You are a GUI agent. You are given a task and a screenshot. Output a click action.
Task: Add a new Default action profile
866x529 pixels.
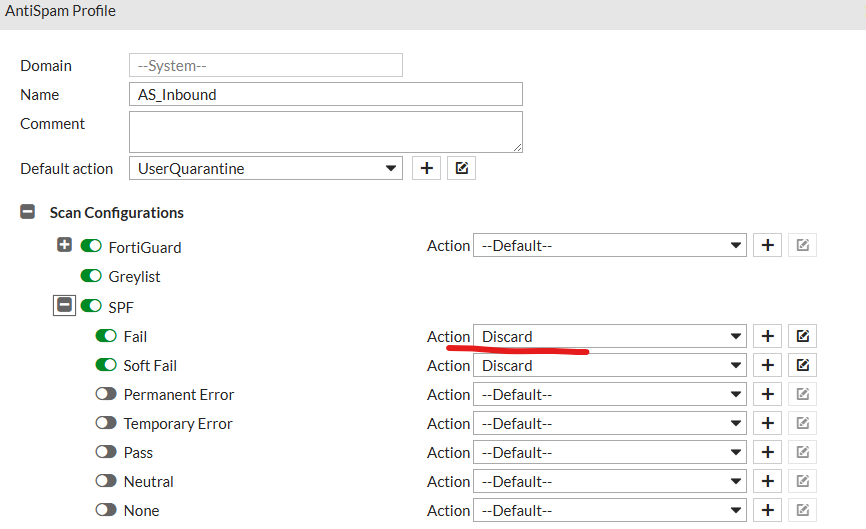tap(426, 168)
